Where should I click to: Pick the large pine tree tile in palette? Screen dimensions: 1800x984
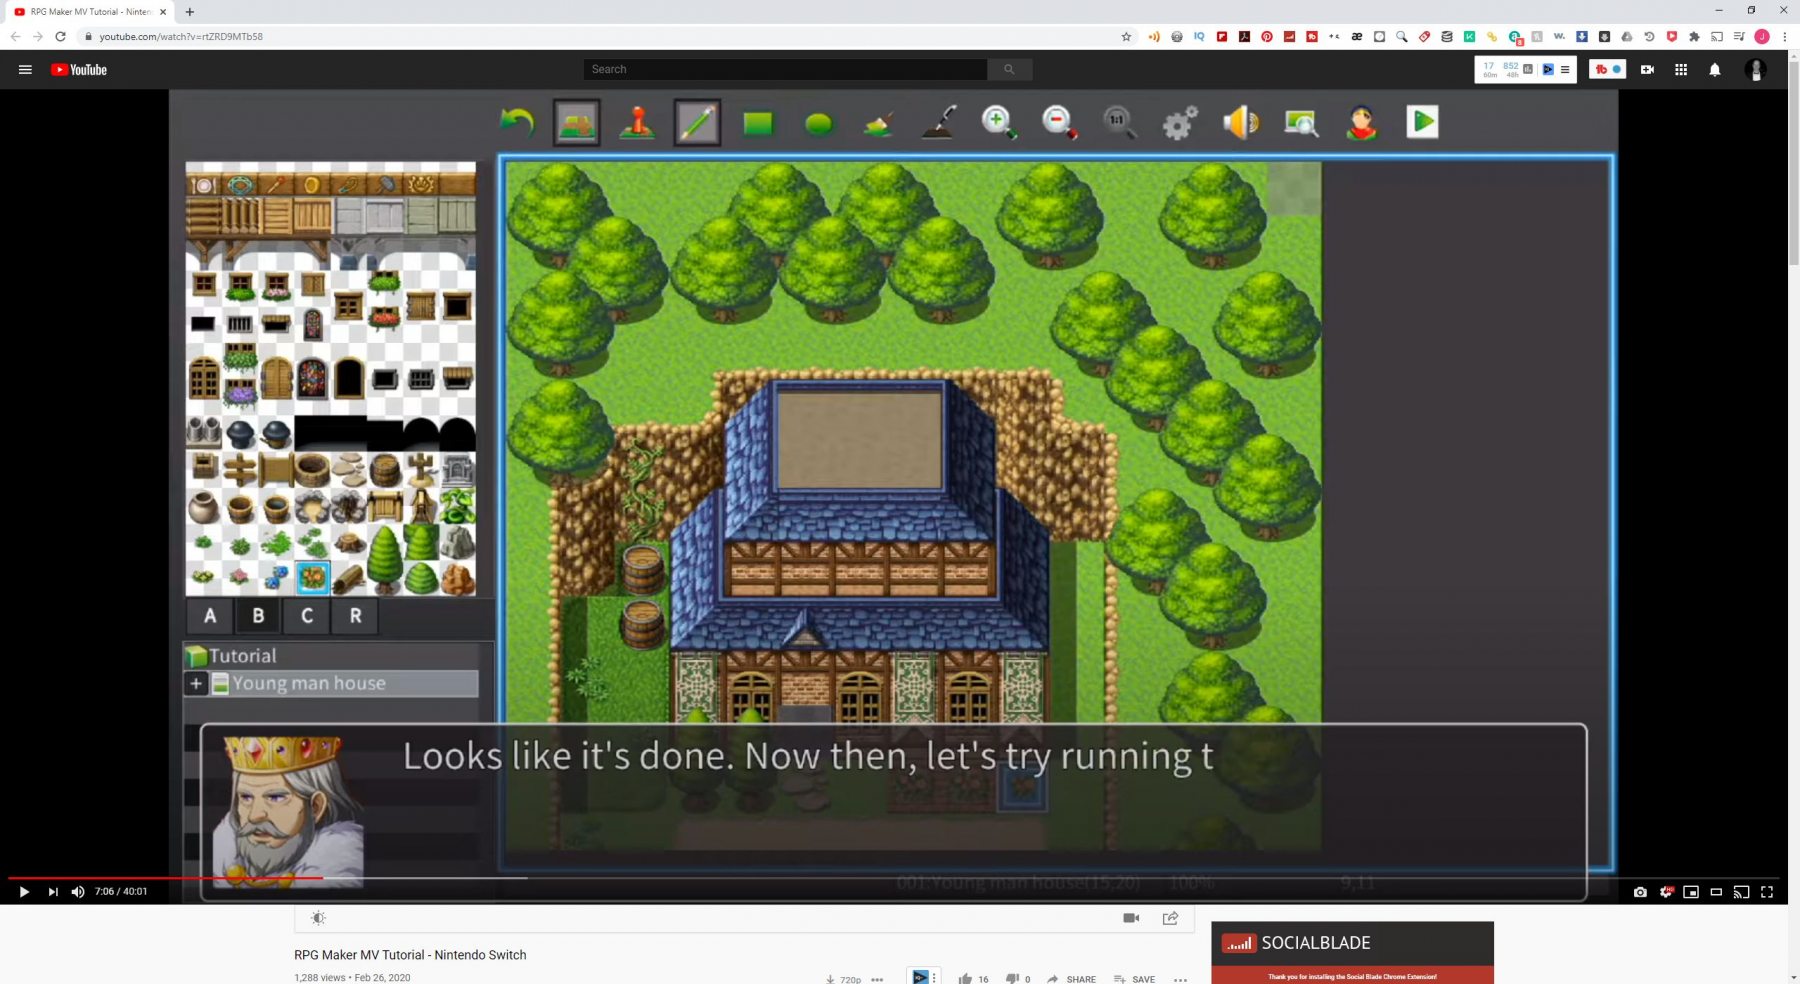click(x=385, y=560)
